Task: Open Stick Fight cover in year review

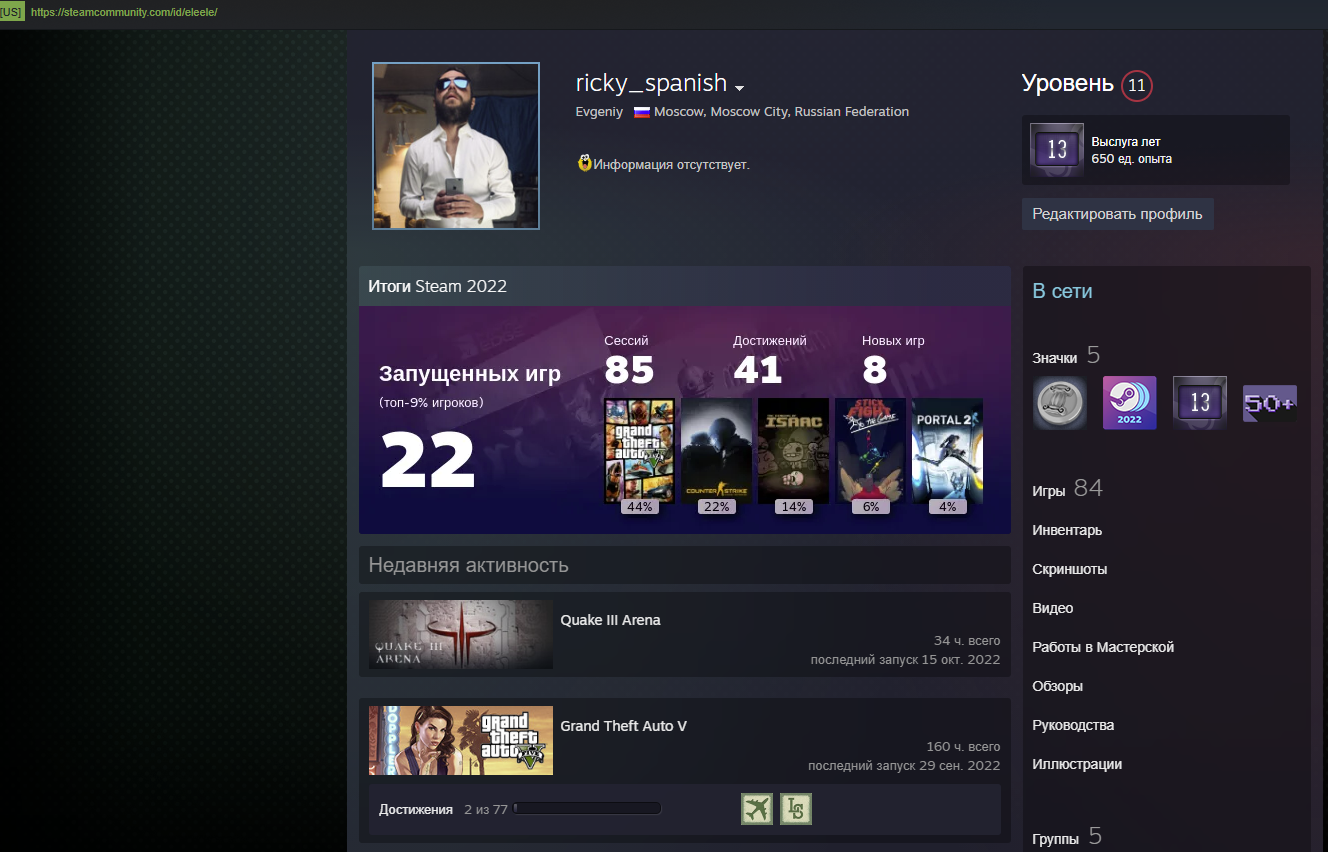Action: point(871,450)
